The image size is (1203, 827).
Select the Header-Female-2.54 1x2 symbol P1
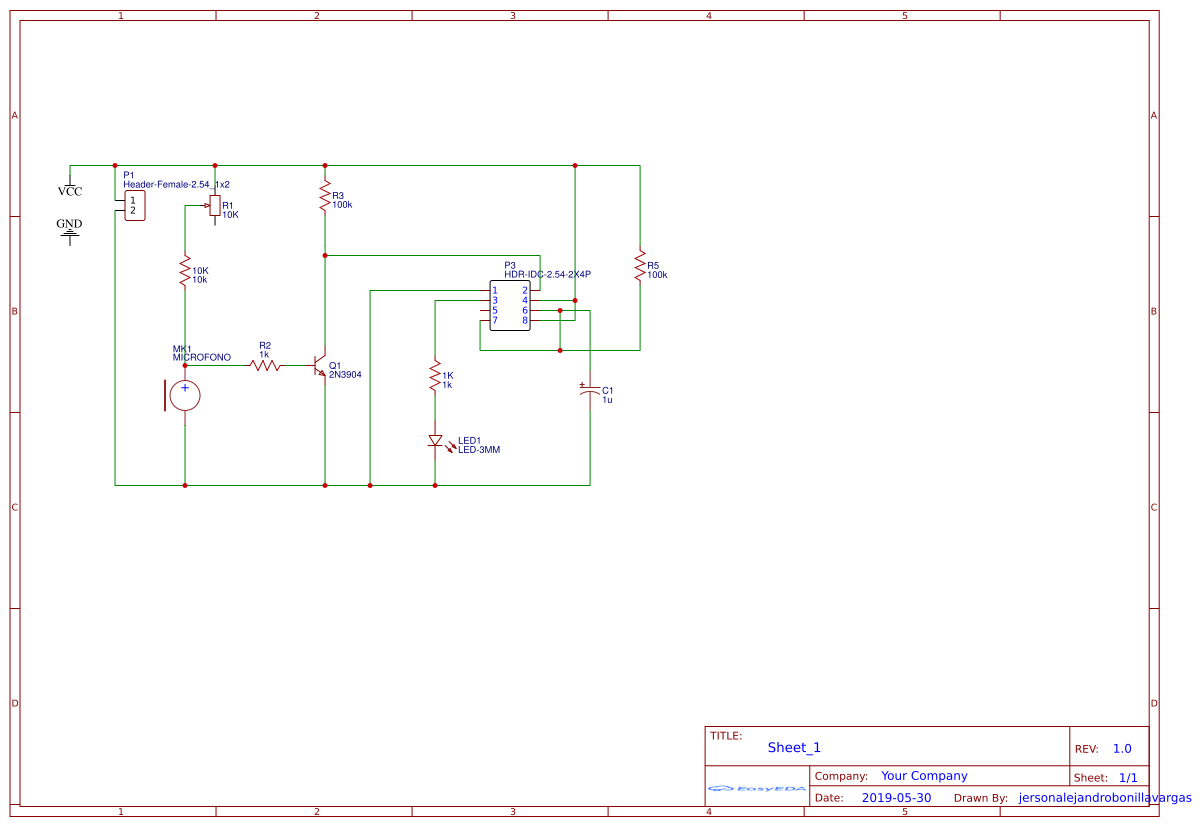[133, 205]
